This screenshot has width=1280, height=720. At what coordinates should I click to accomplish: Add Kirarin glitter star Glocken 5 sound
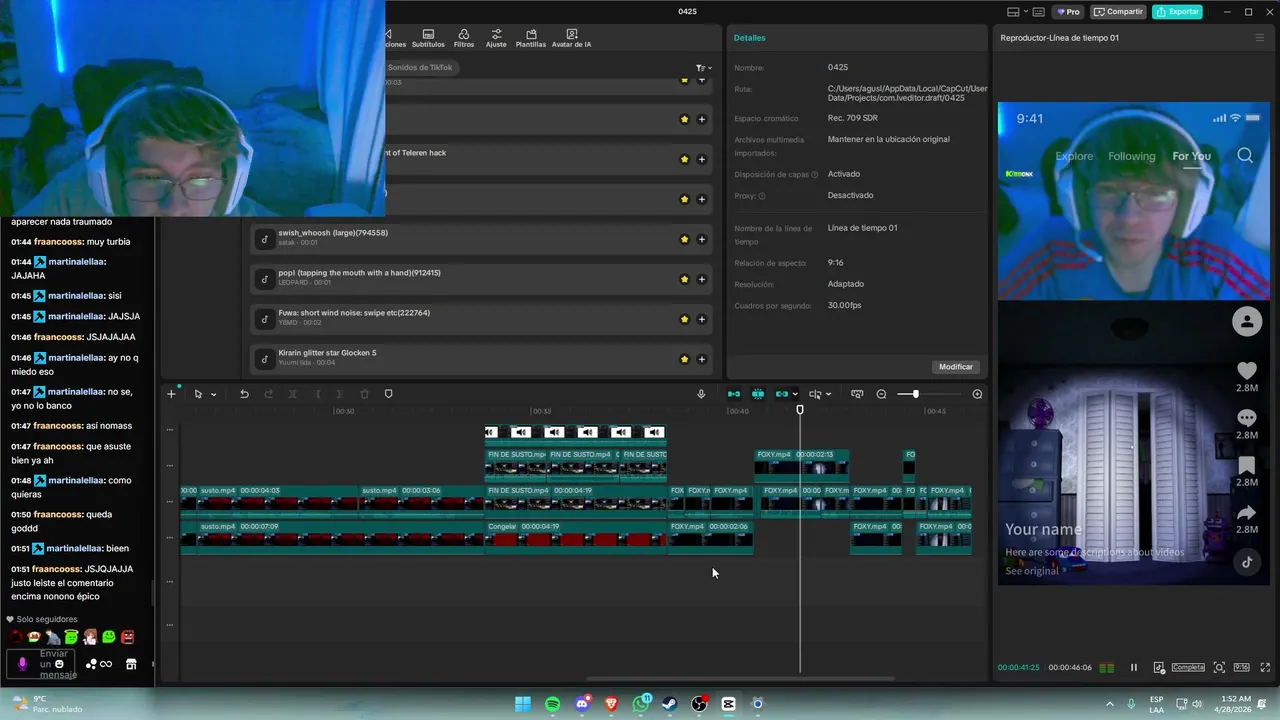(702, 359)
